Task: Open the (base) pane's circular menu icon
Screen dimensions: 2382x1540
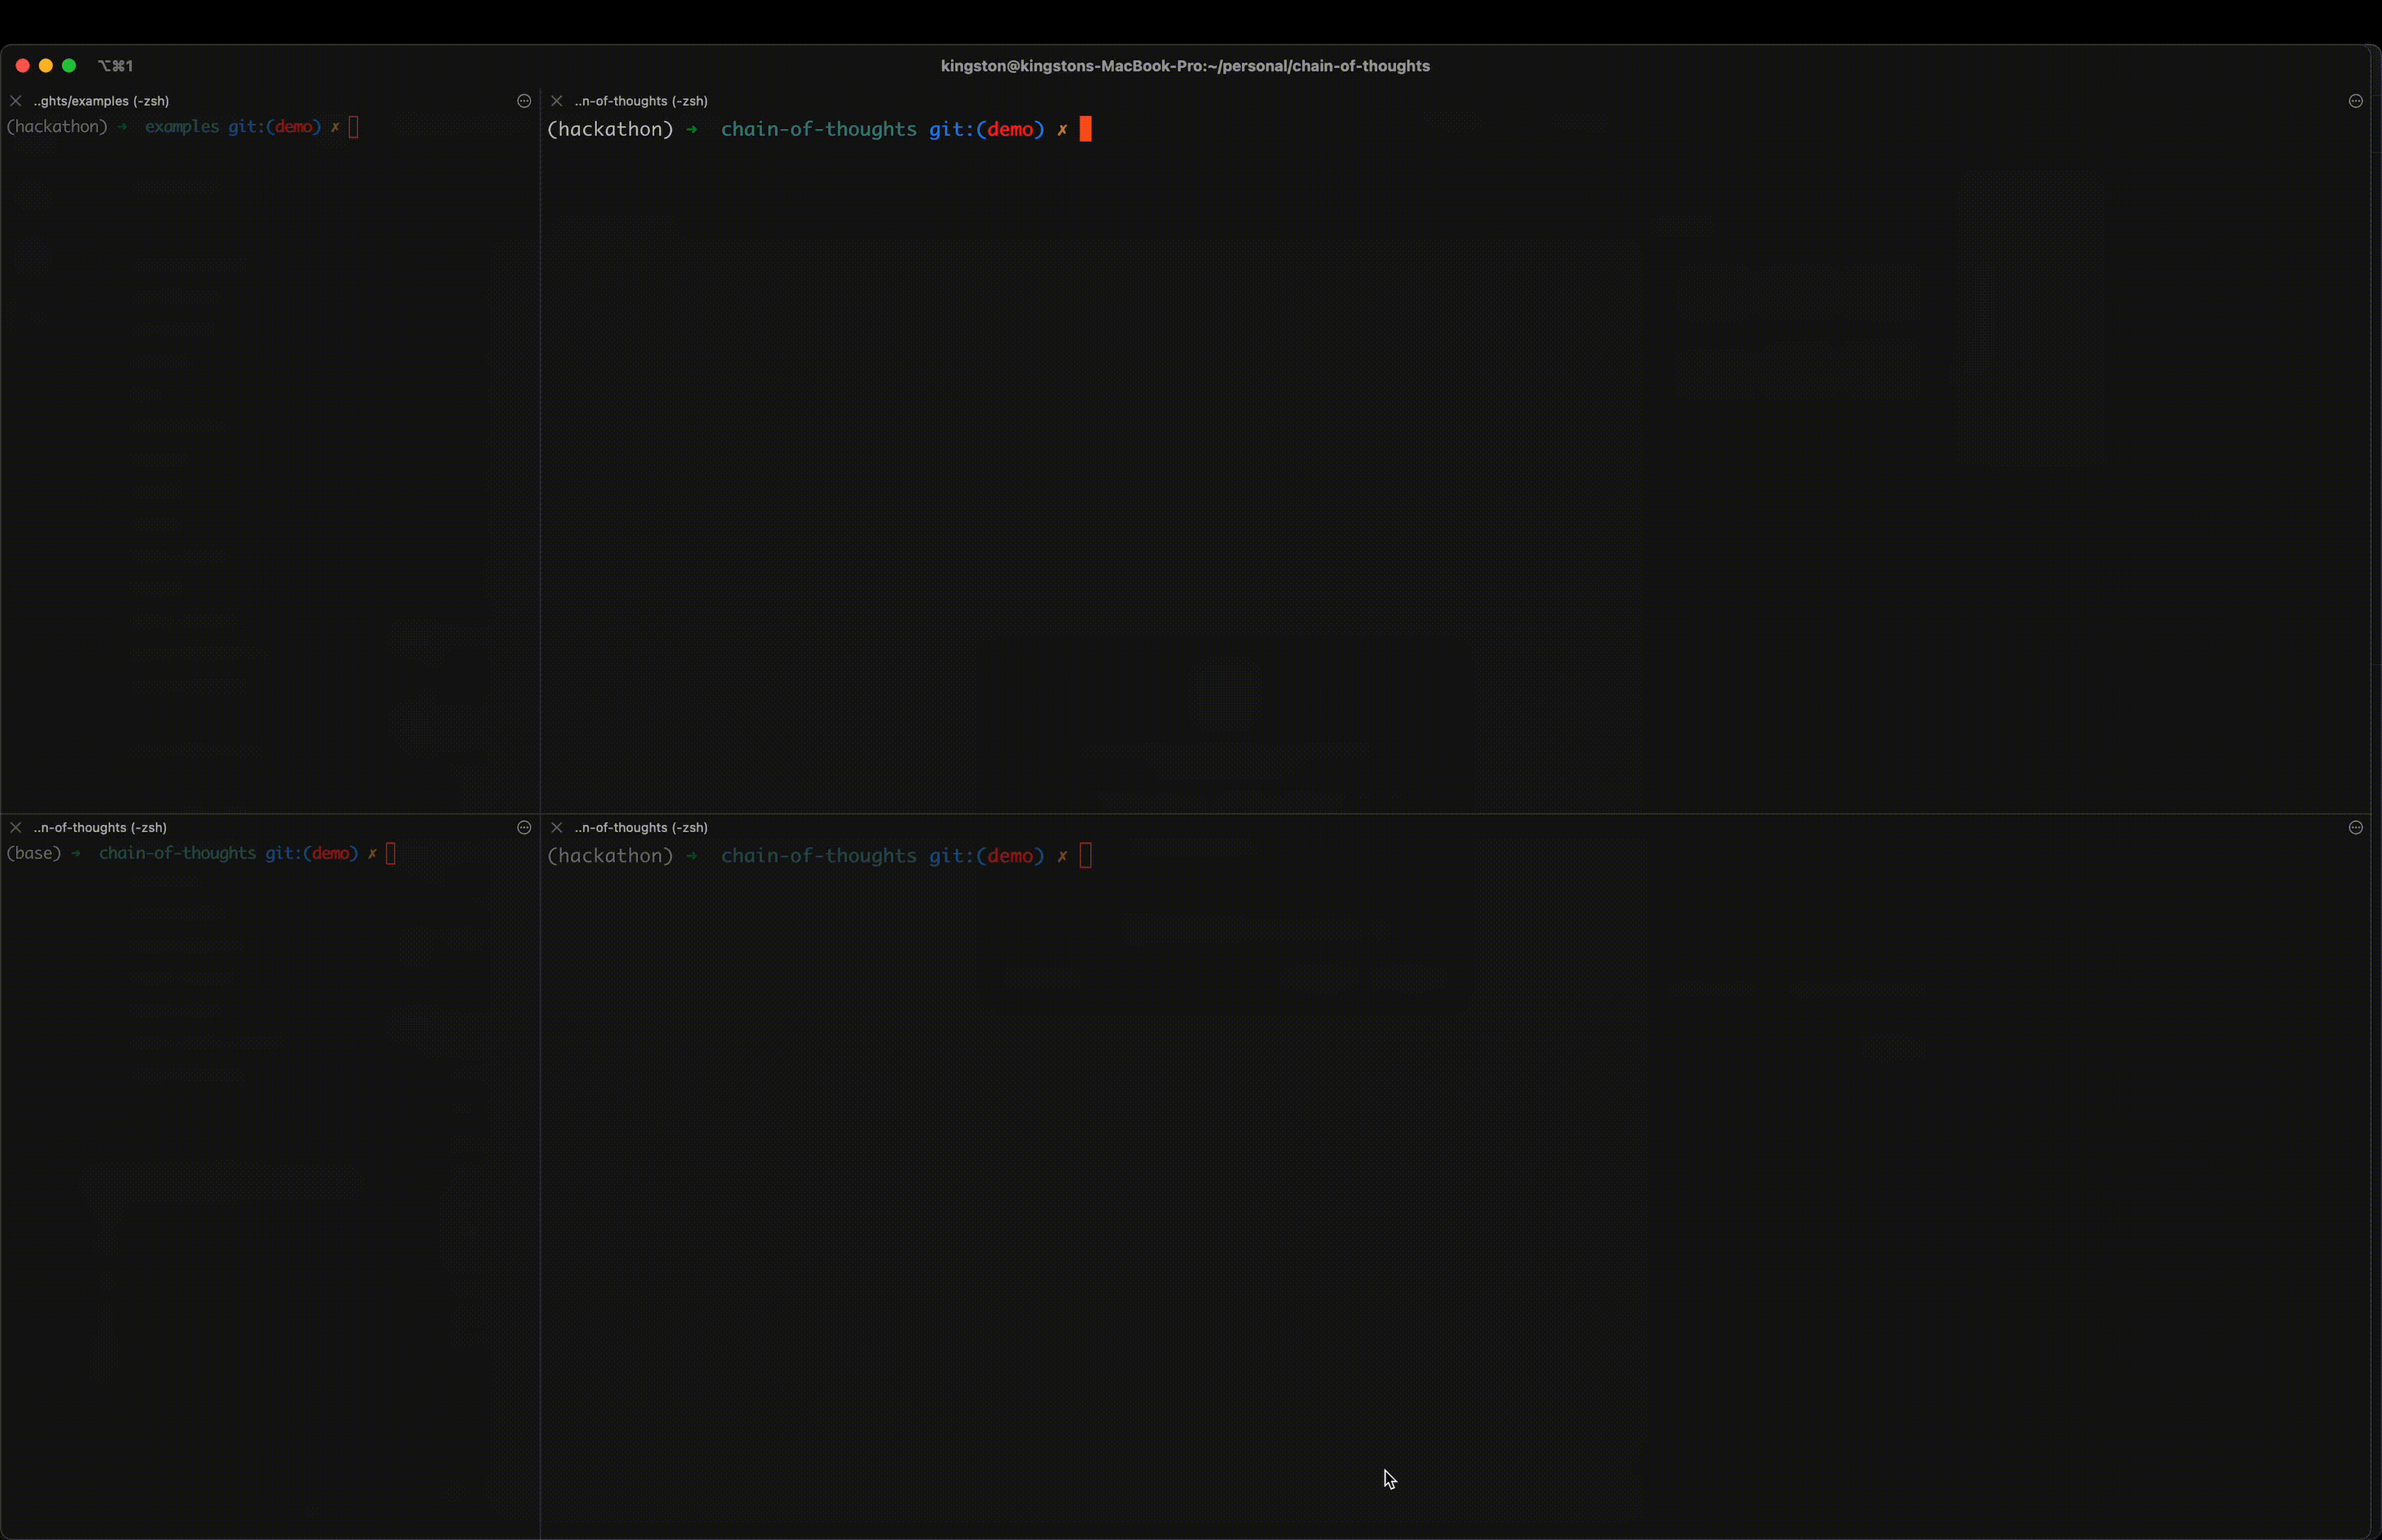Action: [524, 827]
